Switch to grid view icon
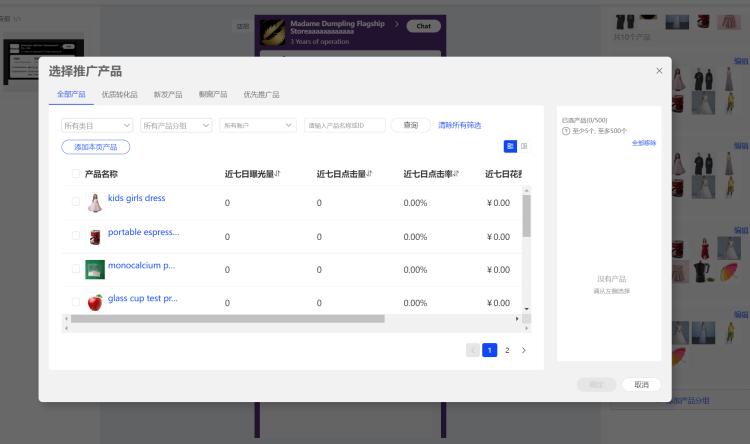Viewport: 750px width, 444px height. [524, 146]
